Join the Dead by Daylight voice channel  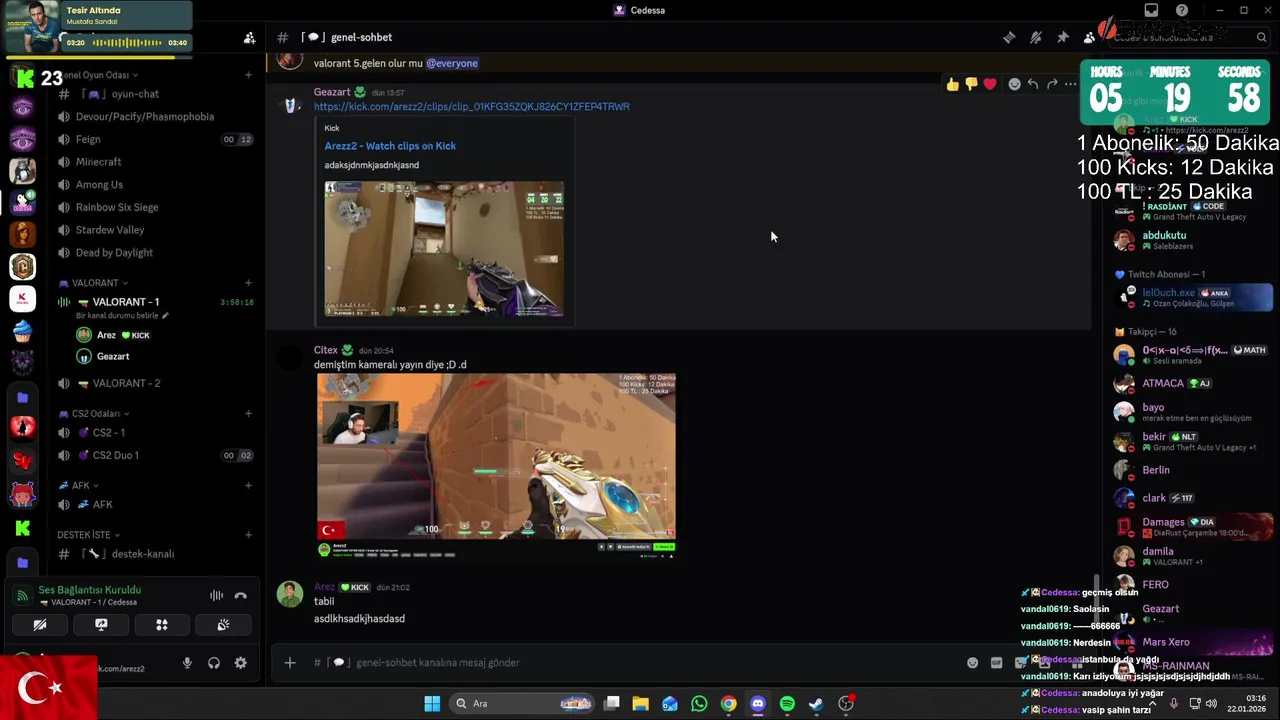[x=155, y=253]
